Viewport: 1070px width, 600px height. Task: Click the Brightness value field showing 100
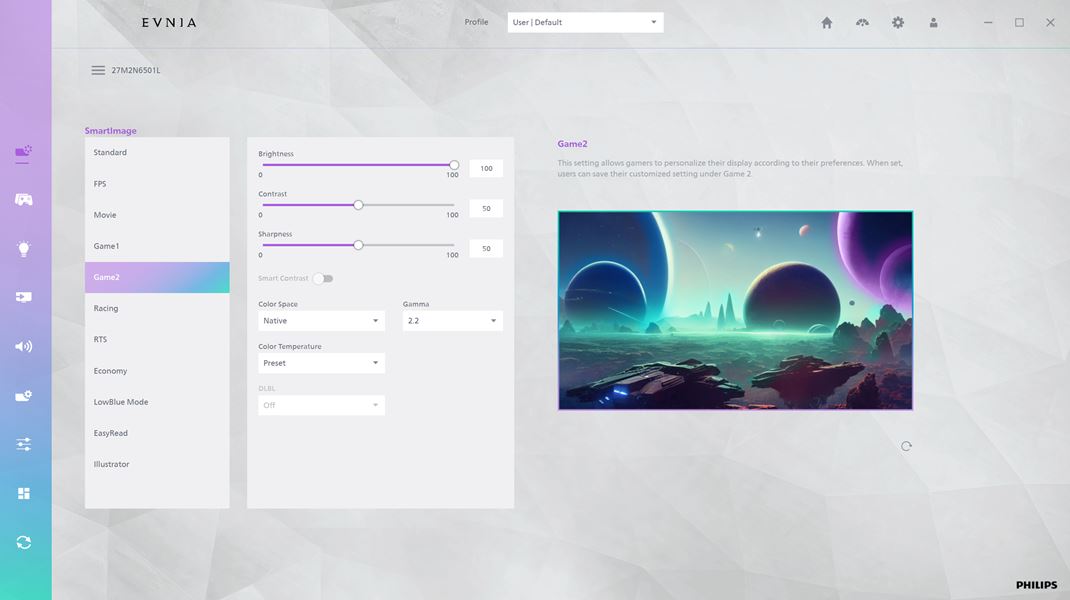coord(486,169)
